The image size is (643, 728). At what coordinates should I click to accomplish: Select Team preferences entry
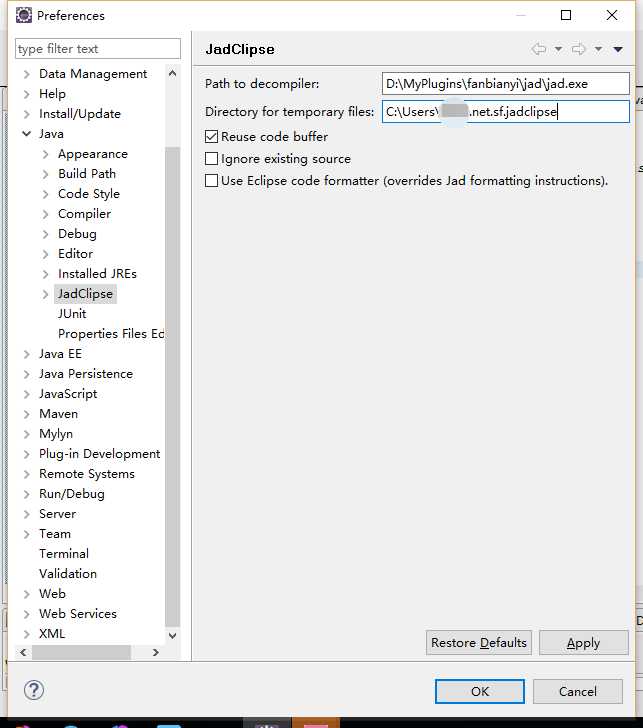(x=55, y=533)
